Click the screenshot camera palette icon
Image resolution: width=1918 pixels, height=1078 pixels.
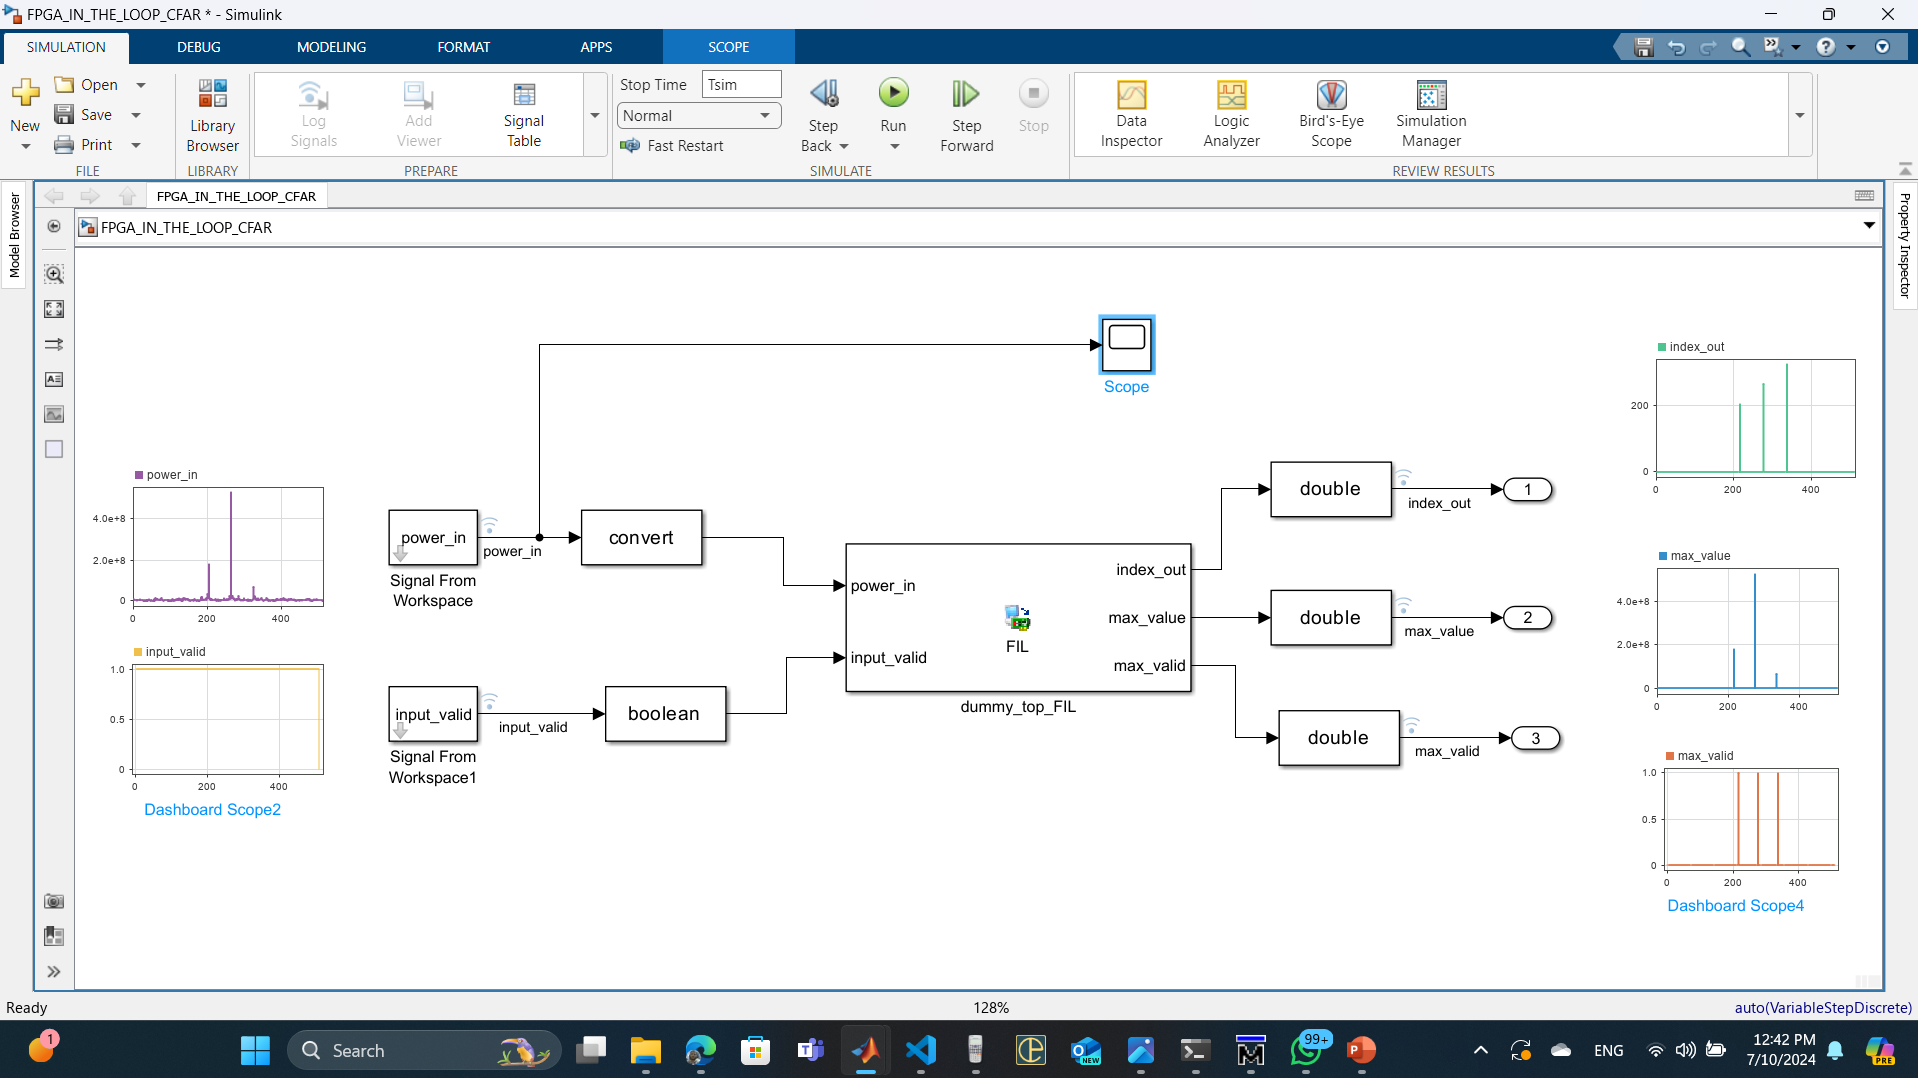(54, 901)
